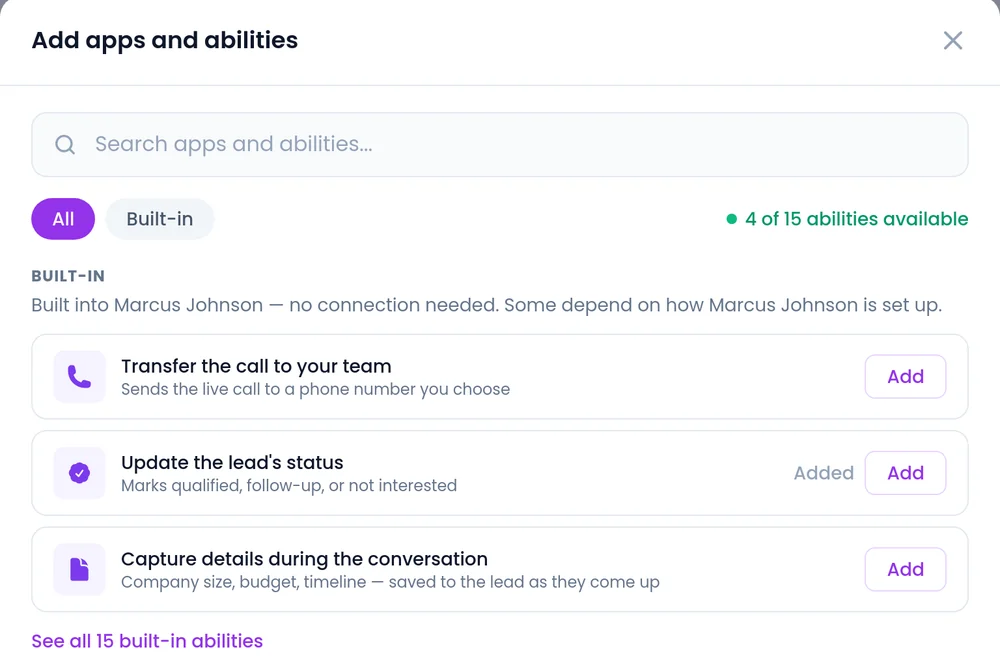Click the search magnifier icon
The image size is (1000, 671).
tap(65, 145)
